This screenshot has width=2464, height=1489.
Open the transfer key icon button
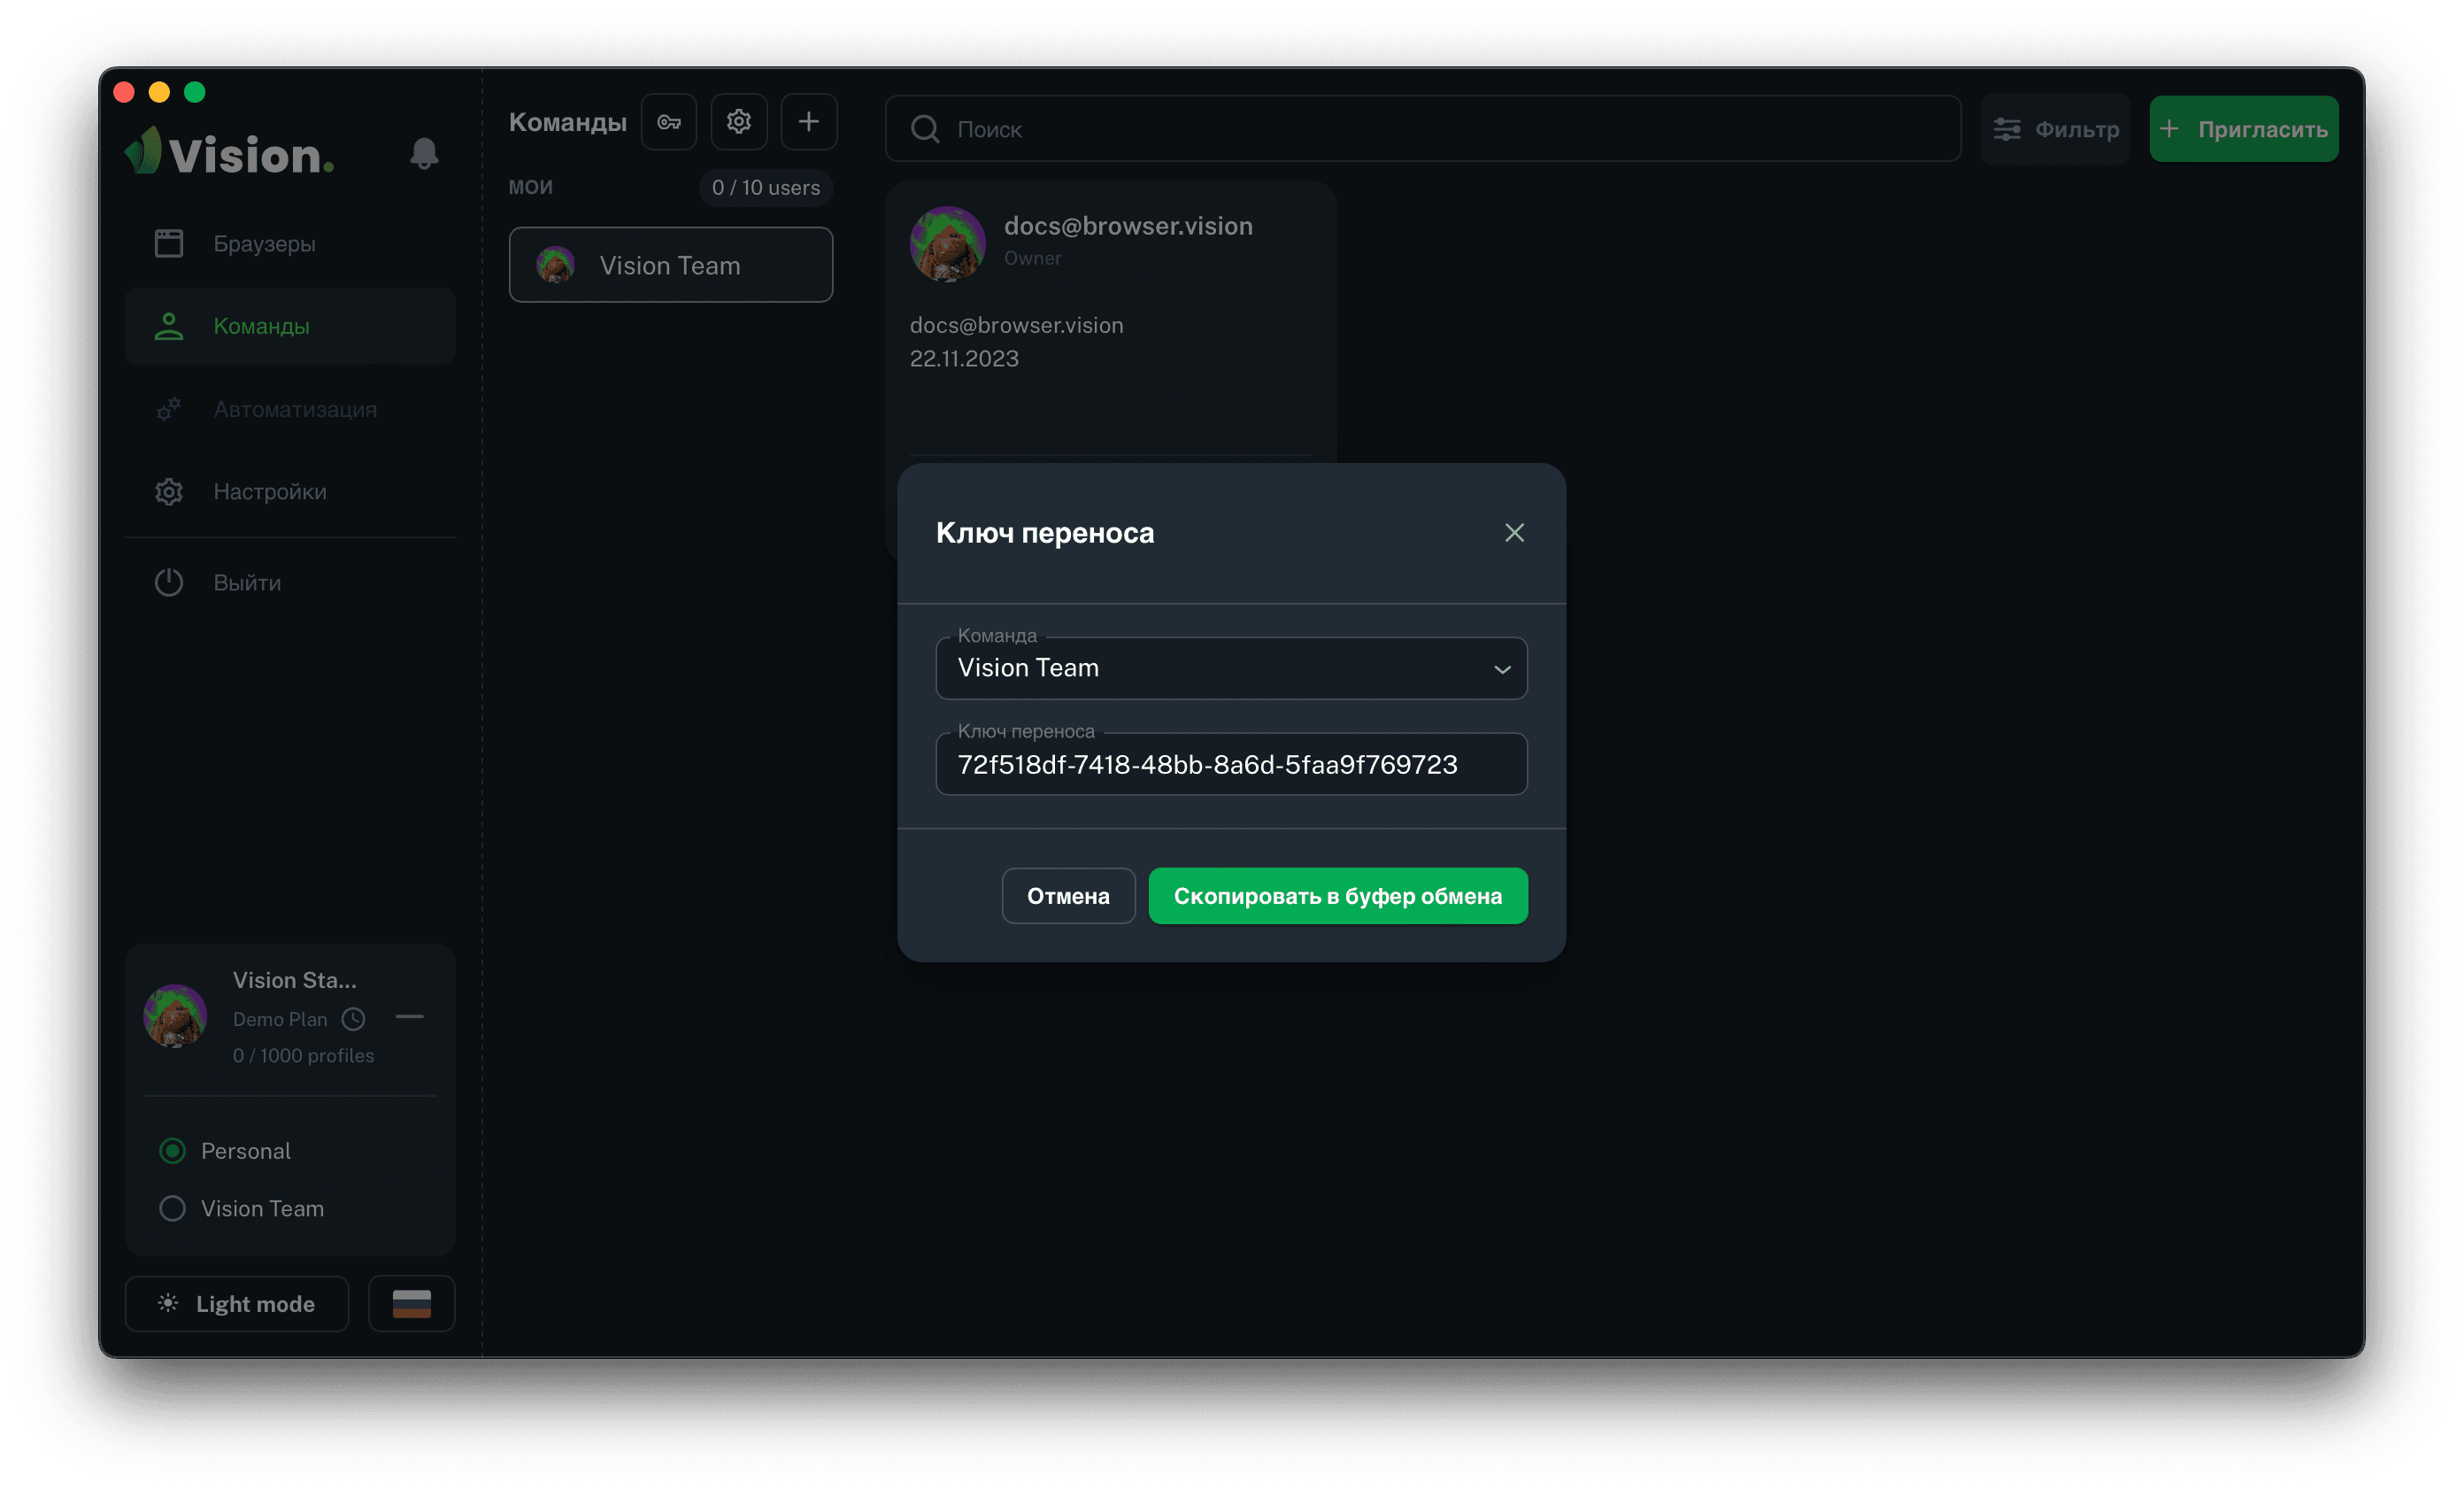(669, 122)
